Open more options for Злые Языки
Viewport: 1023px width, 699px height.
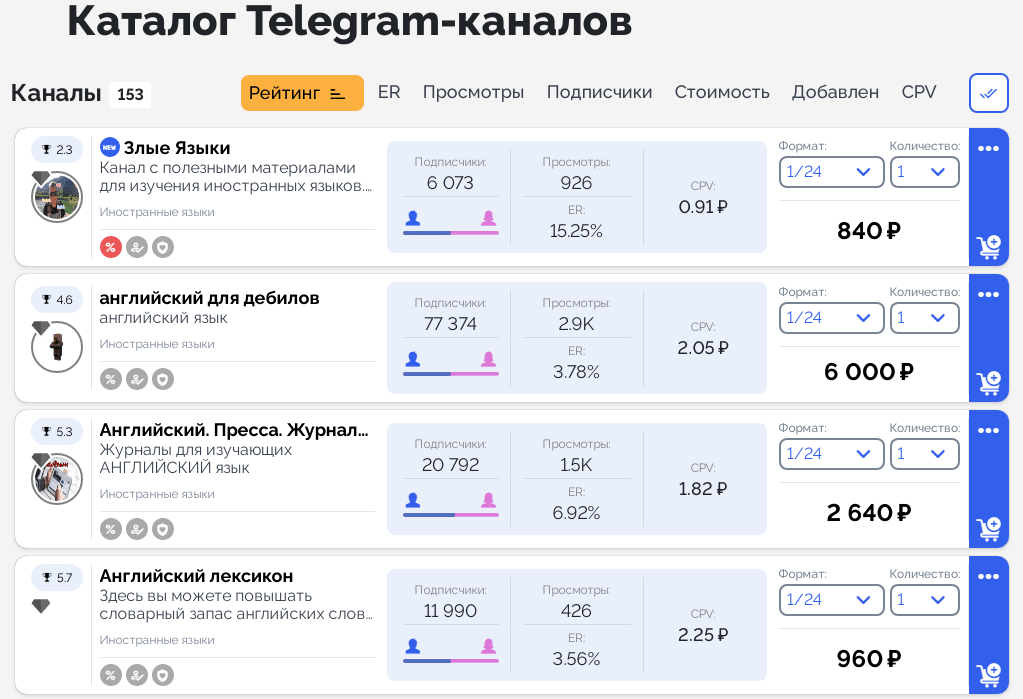989,149
